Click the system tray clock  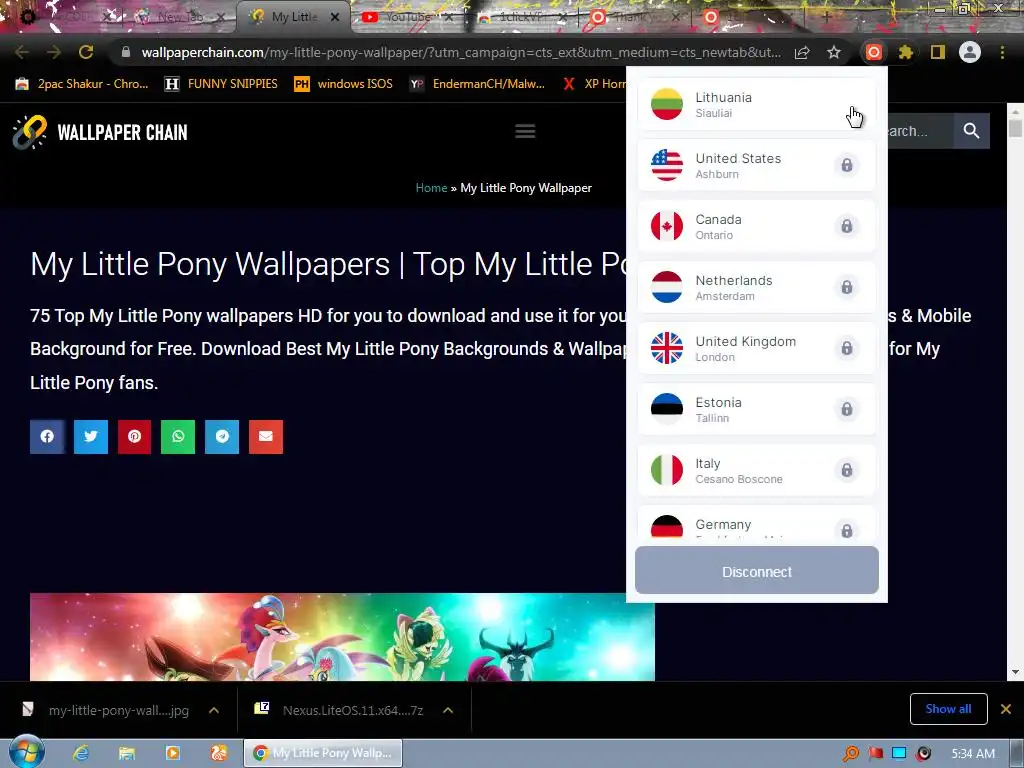point(973,754)
